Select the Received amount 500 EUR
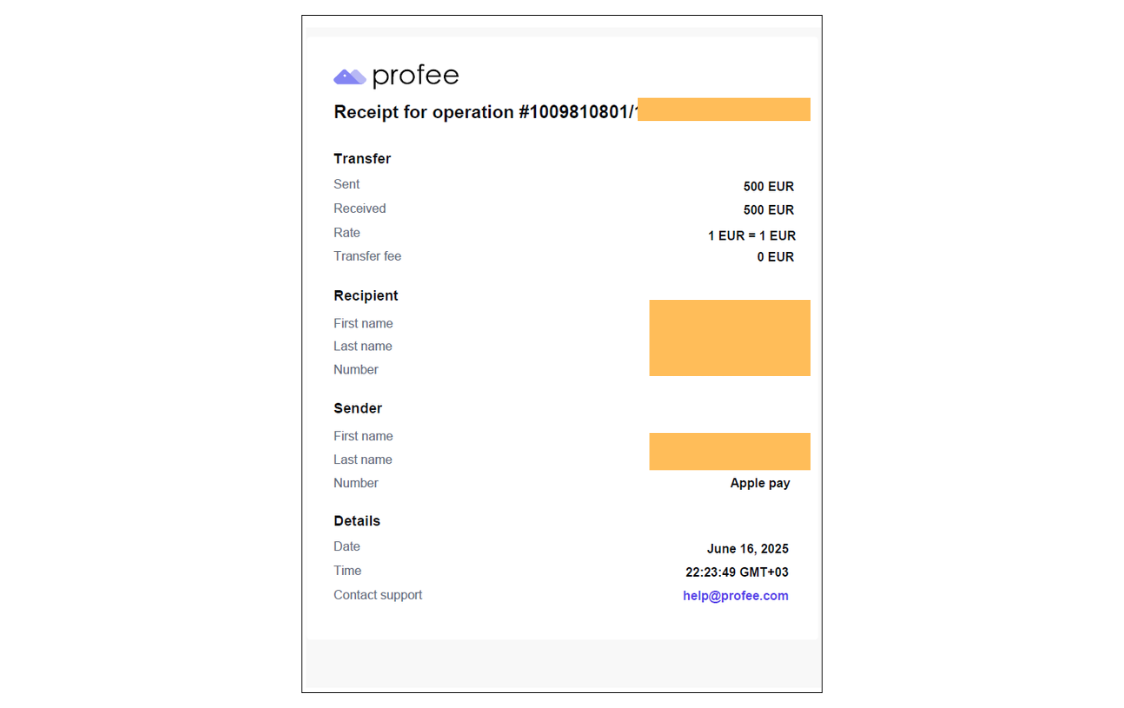The height and width of the screenshot is (708, 1124). coord(768,210)
